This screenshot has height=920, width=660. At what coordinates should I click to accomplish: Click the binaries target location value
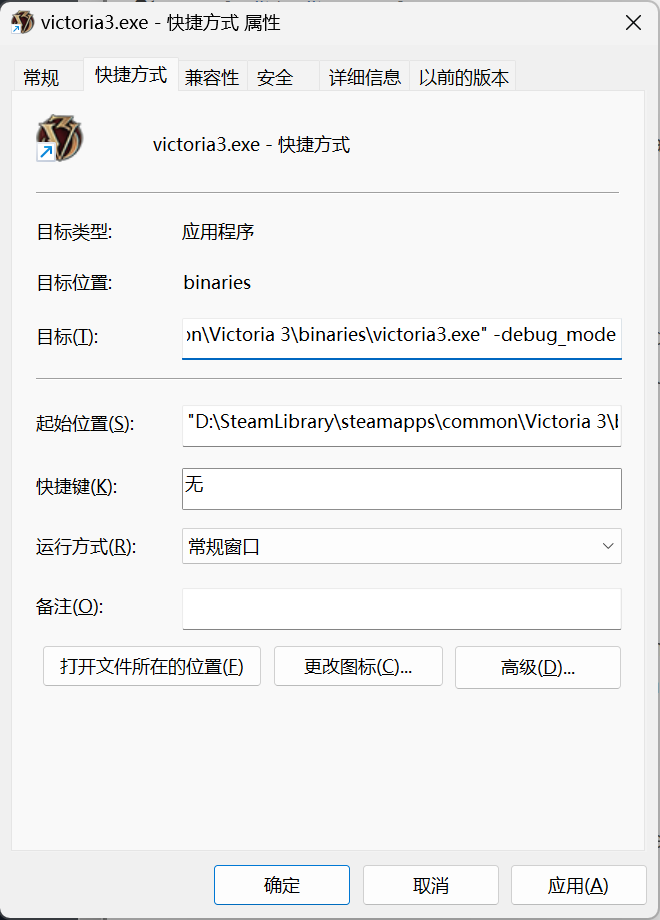(x=217, y=283)
